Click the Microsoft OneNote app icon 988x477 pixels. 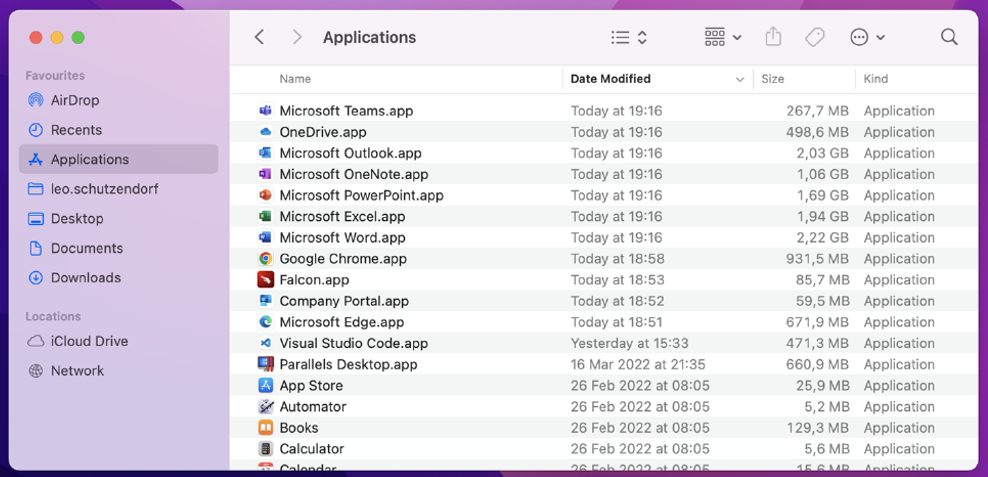(265, 175)
